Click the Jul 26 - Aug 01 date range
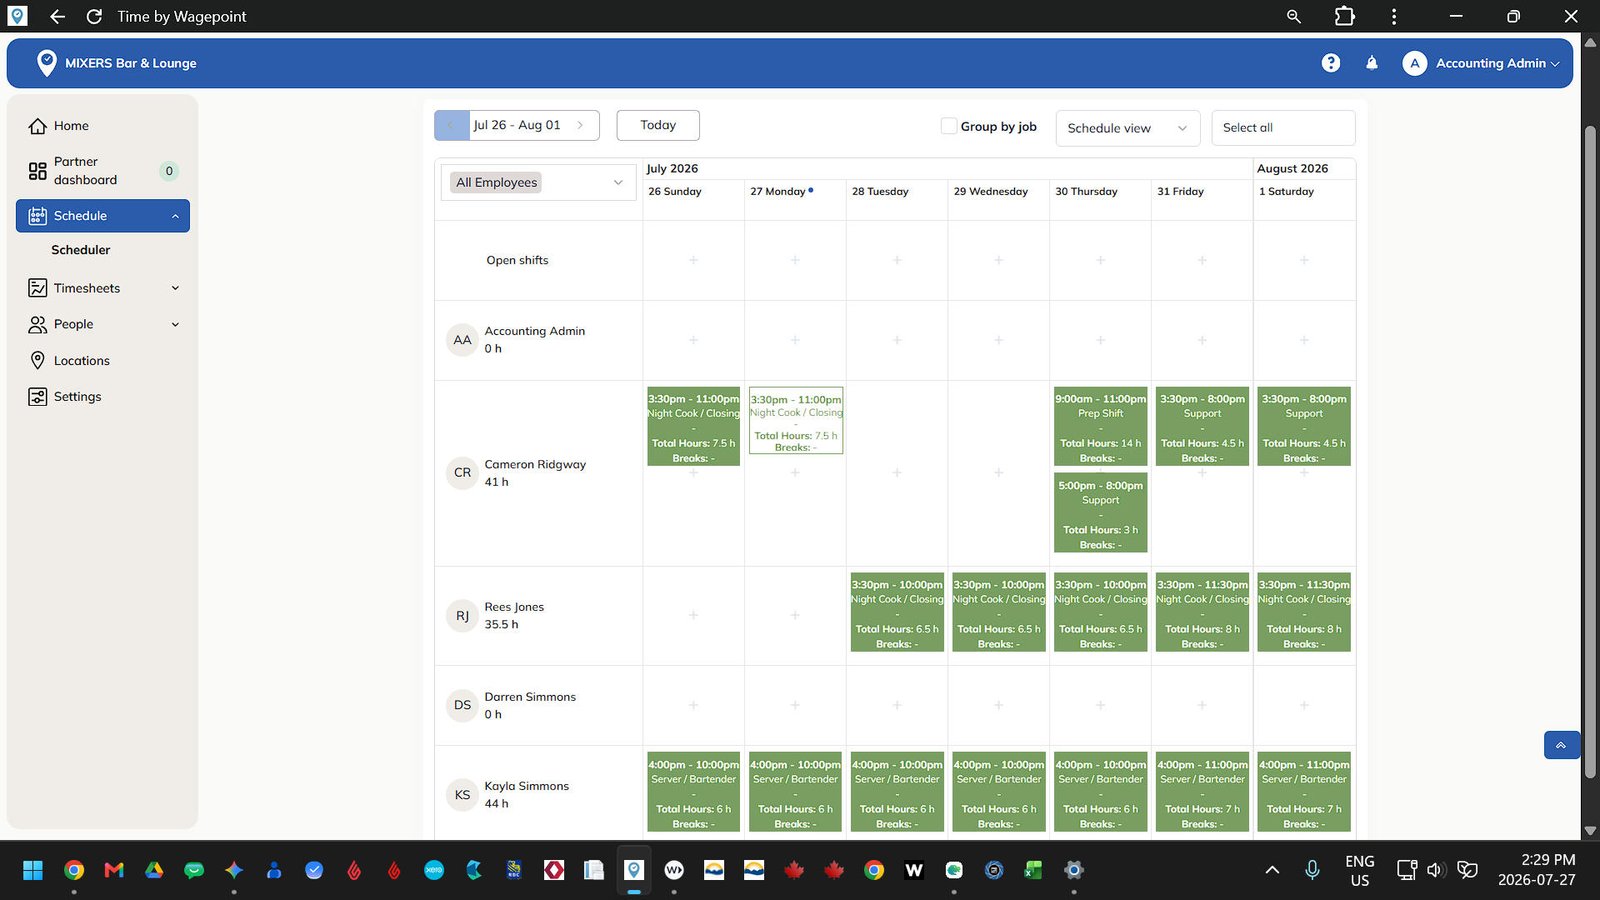Viewport: 1600px width, 900px height. point(517,125)
